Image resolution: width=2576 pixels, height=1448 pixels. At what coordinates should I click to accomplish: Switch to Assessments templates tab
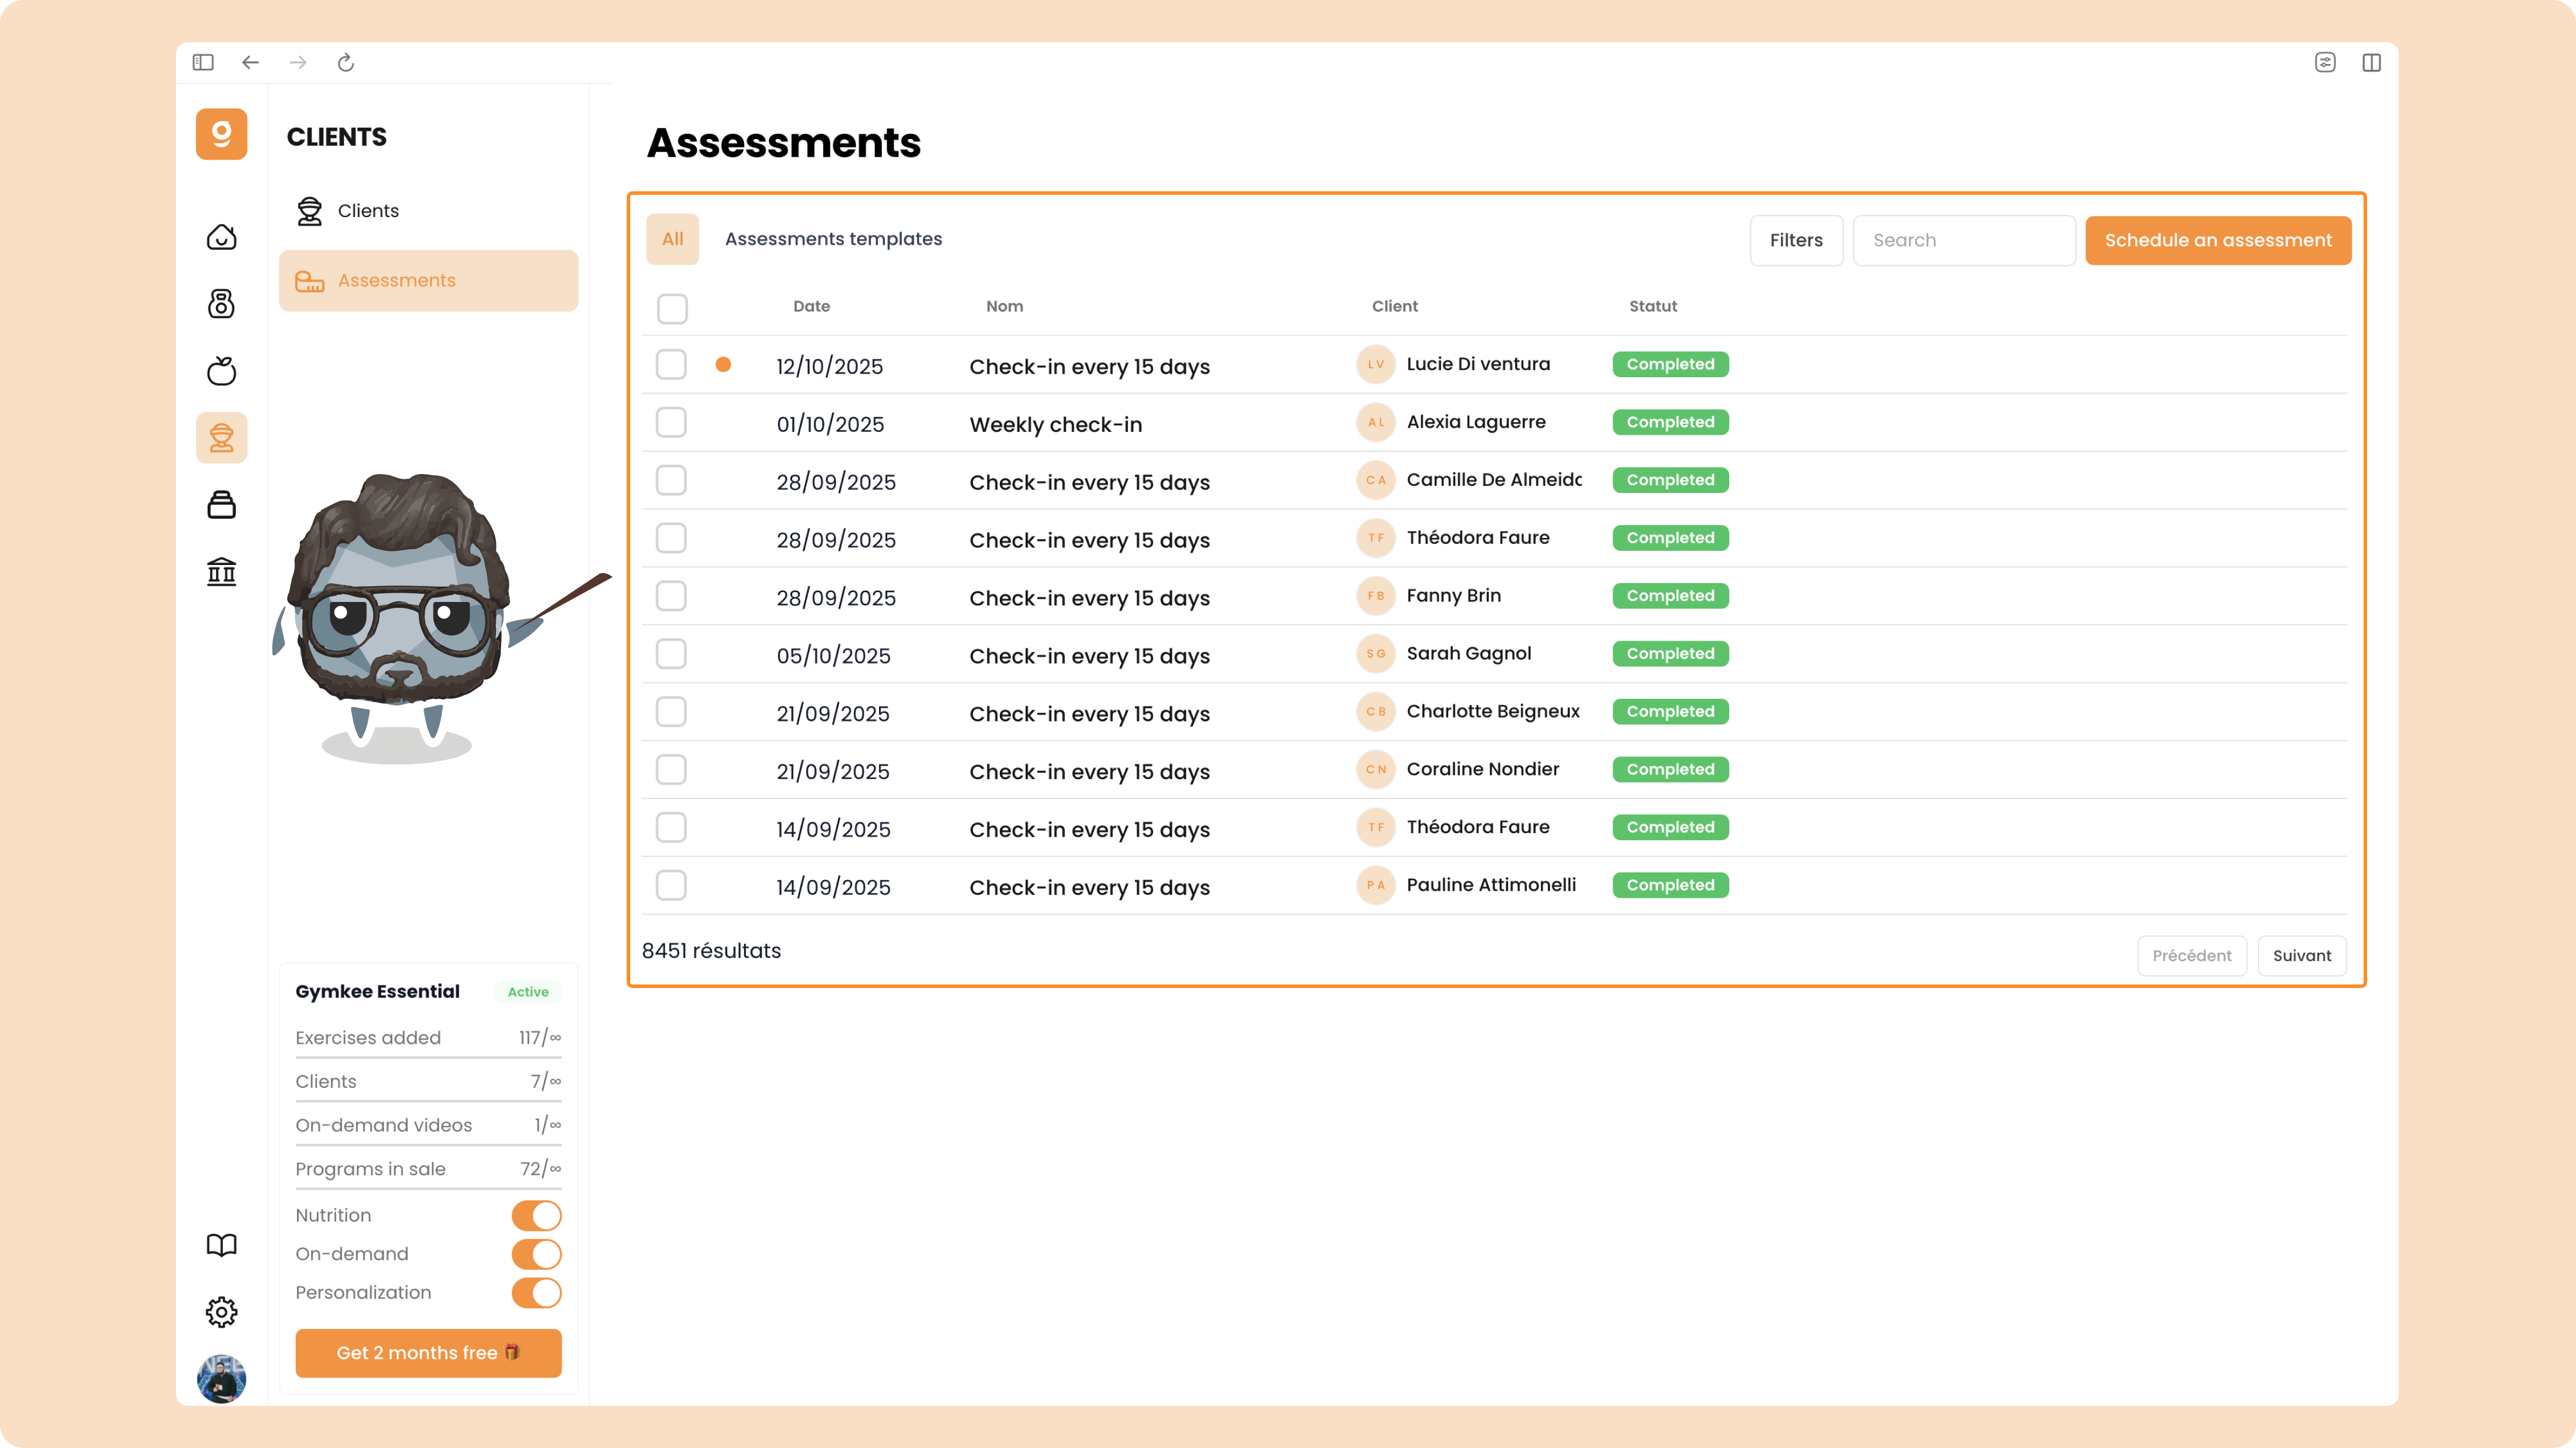(833, 239)
